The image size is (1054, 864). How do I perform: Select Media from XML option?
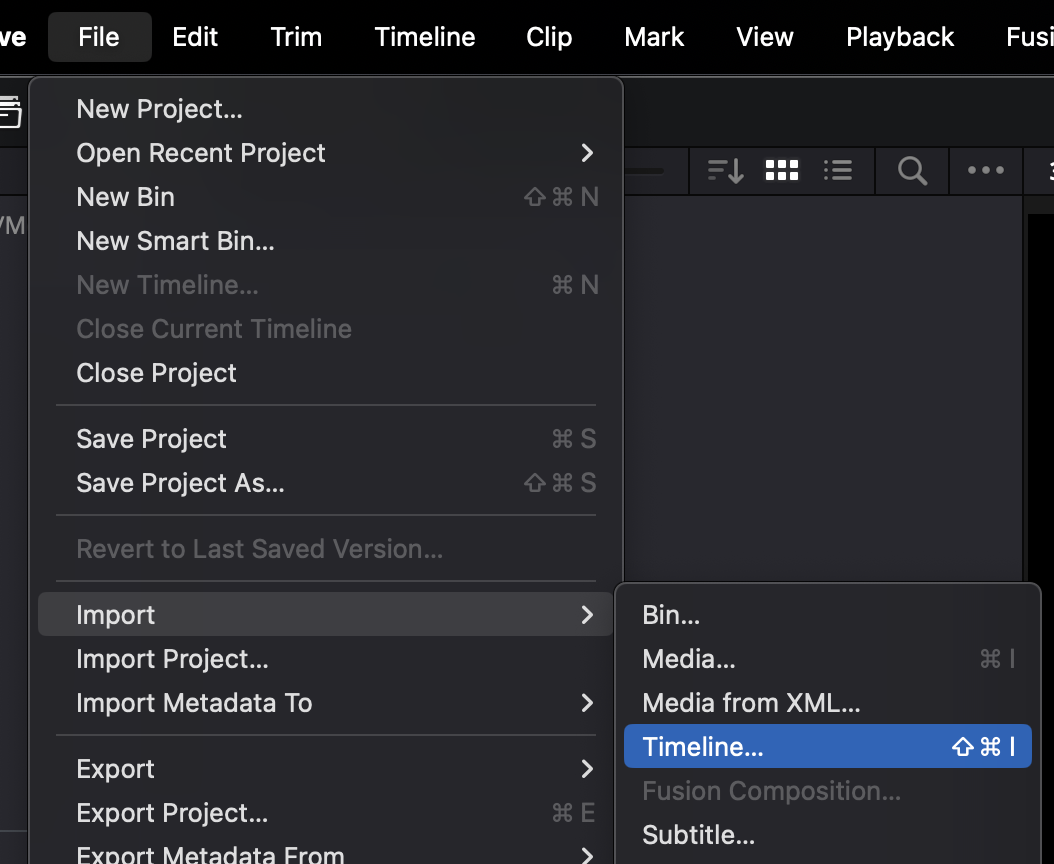[x=751, y=703]
